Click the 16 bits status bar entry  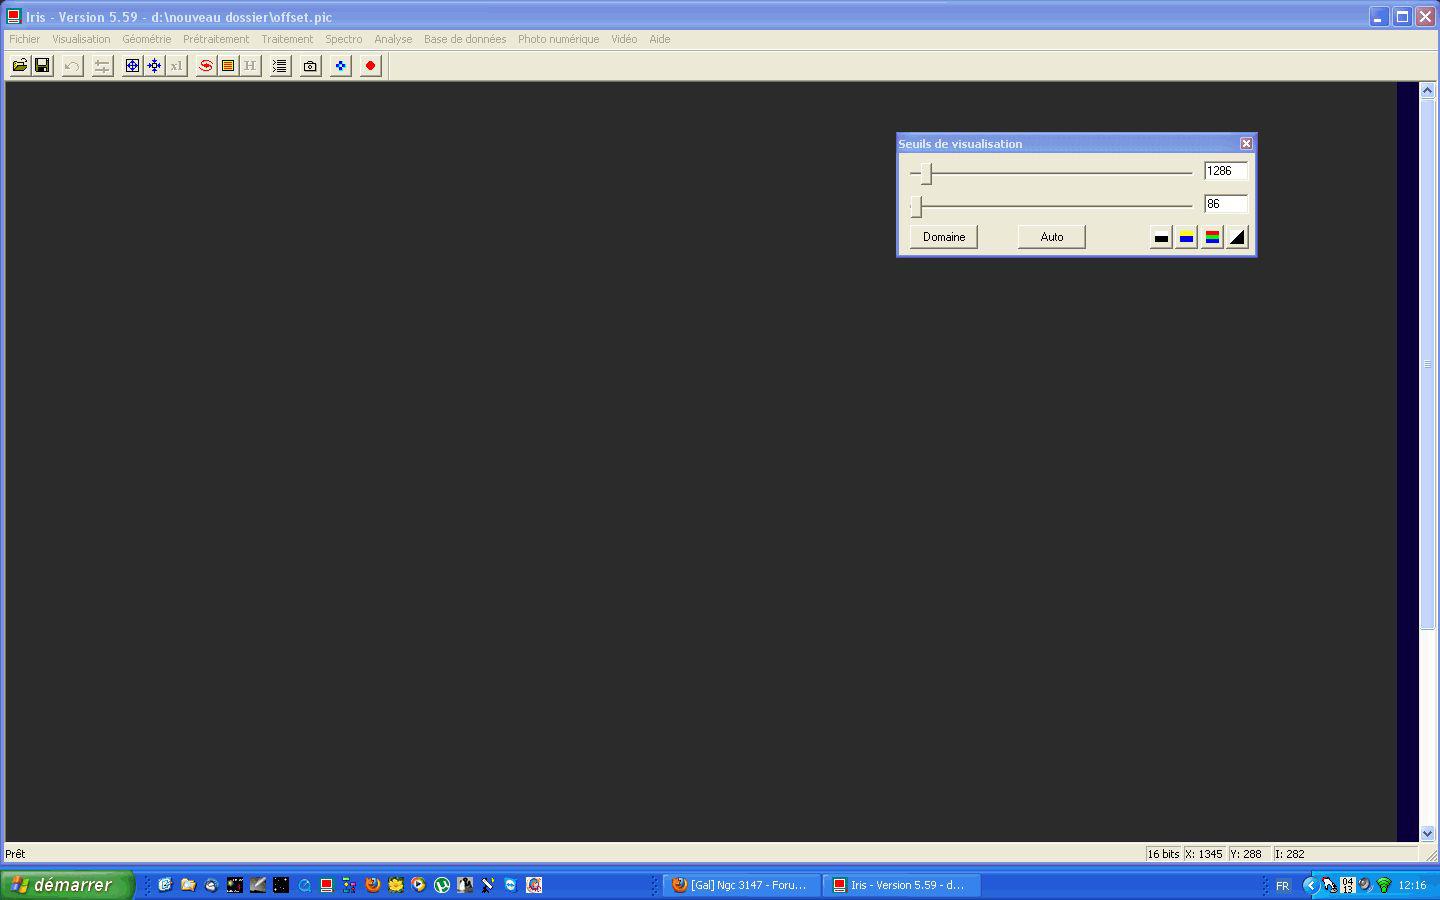1163,854
